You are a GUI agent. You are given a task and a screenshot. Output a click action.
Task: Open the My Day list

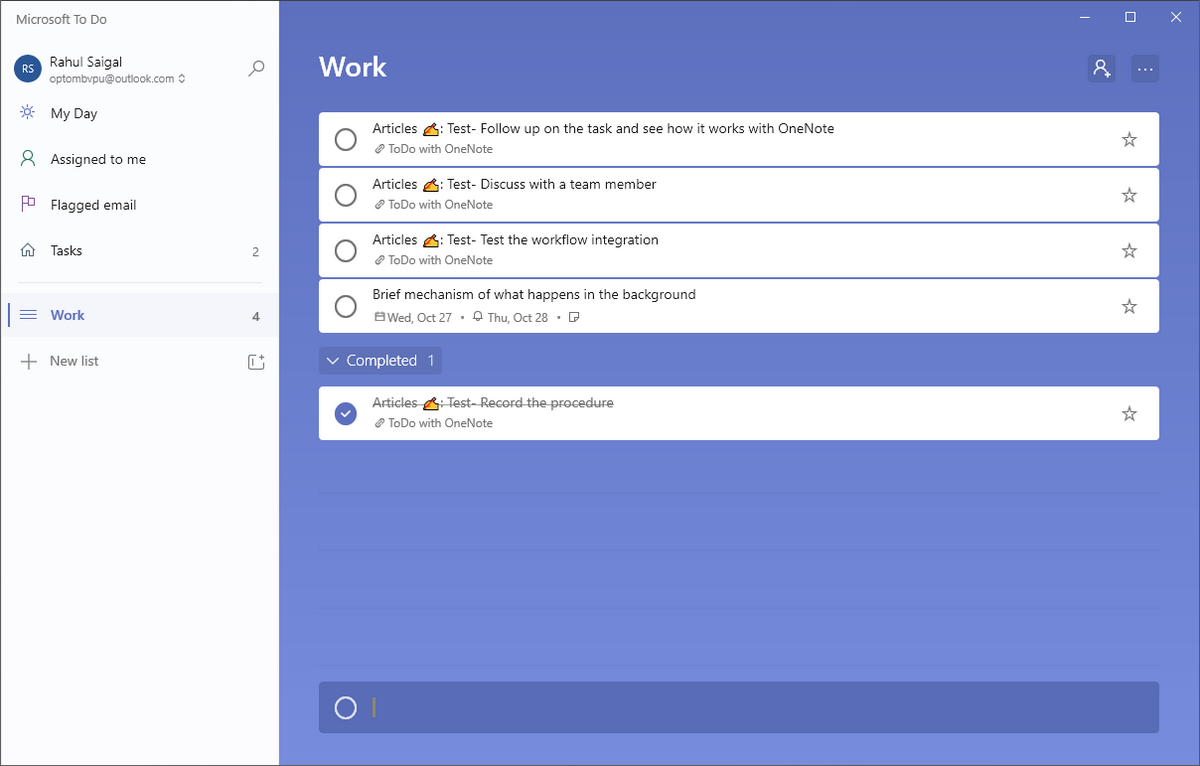pos(140,113)
